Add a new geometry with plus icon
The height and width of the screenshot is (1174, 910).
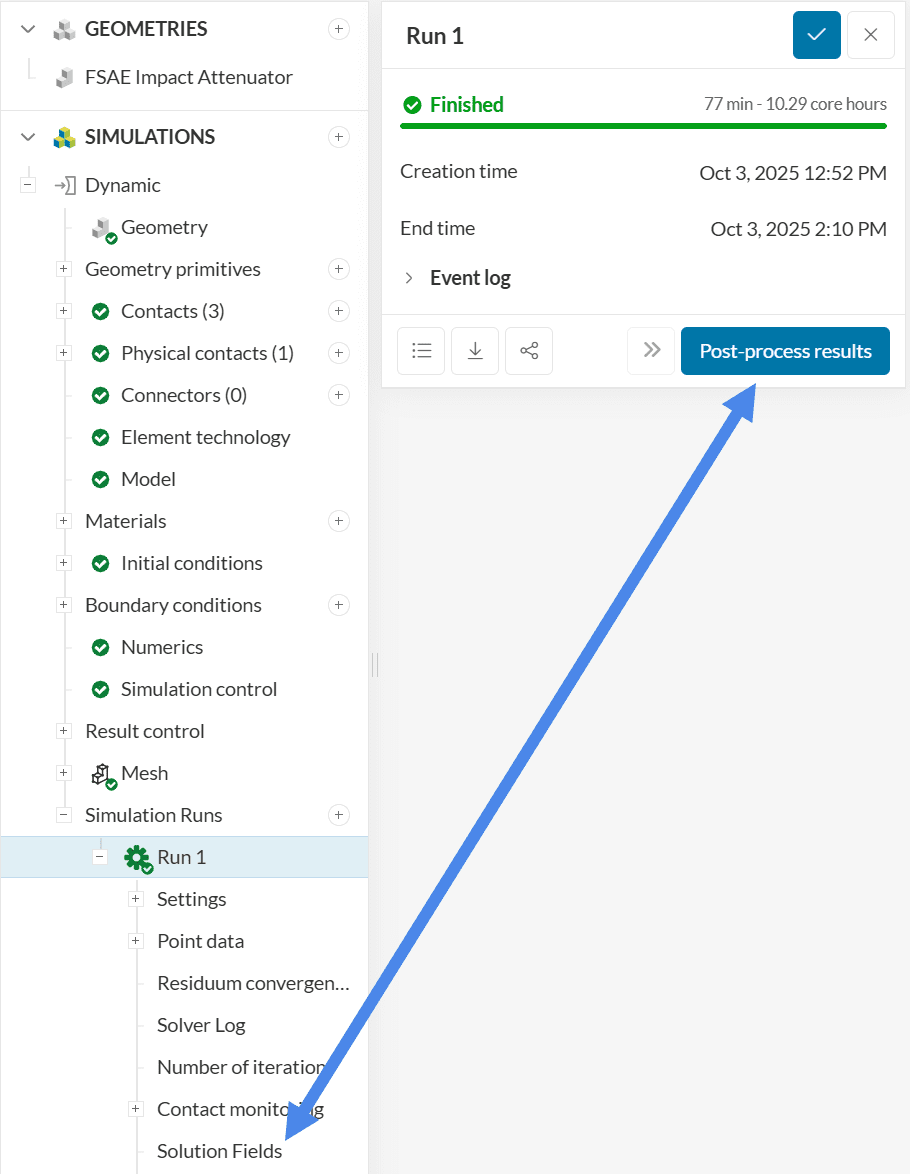339,29
